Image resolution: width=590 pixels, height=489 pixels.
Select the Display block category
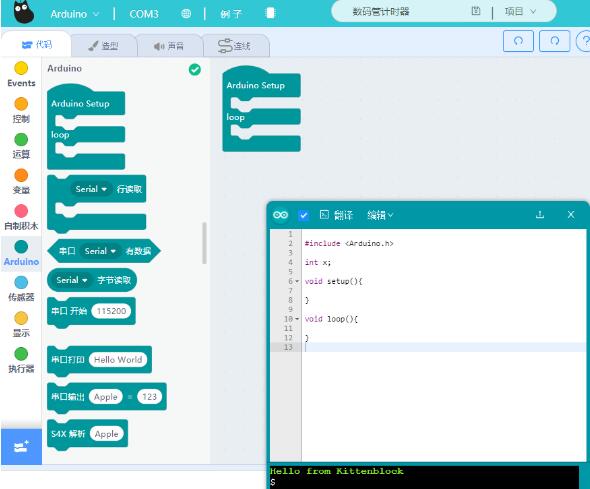point(21,325)
